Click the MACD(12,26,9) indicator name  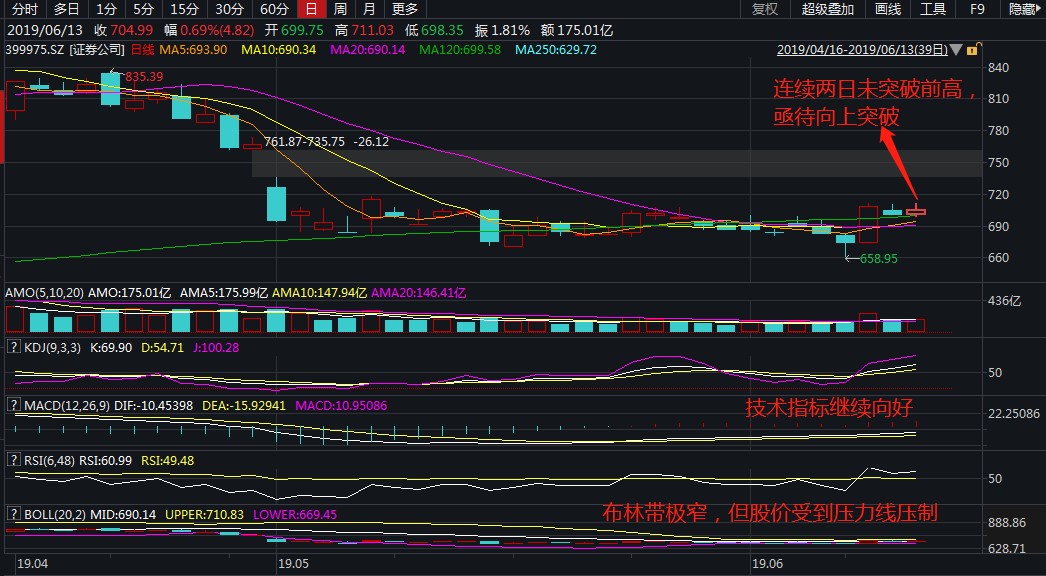tap(67, 405)
